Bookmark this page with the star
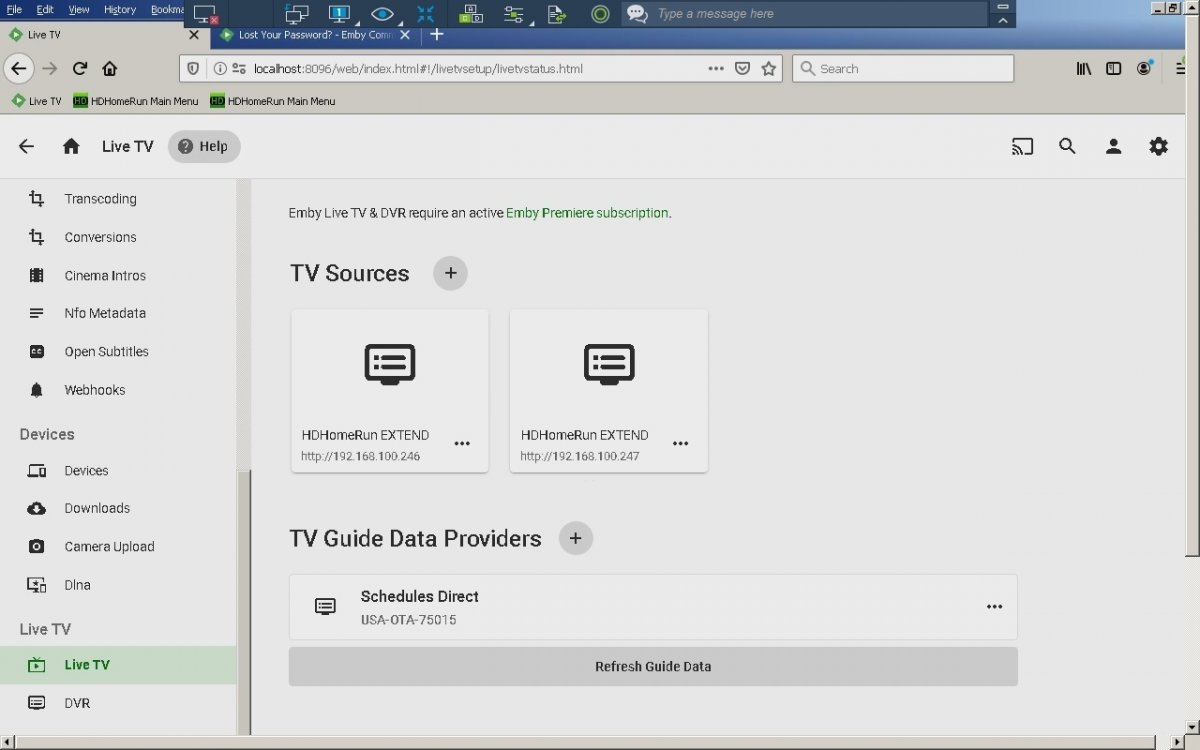The width and height of the screenshot is (1200, 750). point(768,69)
